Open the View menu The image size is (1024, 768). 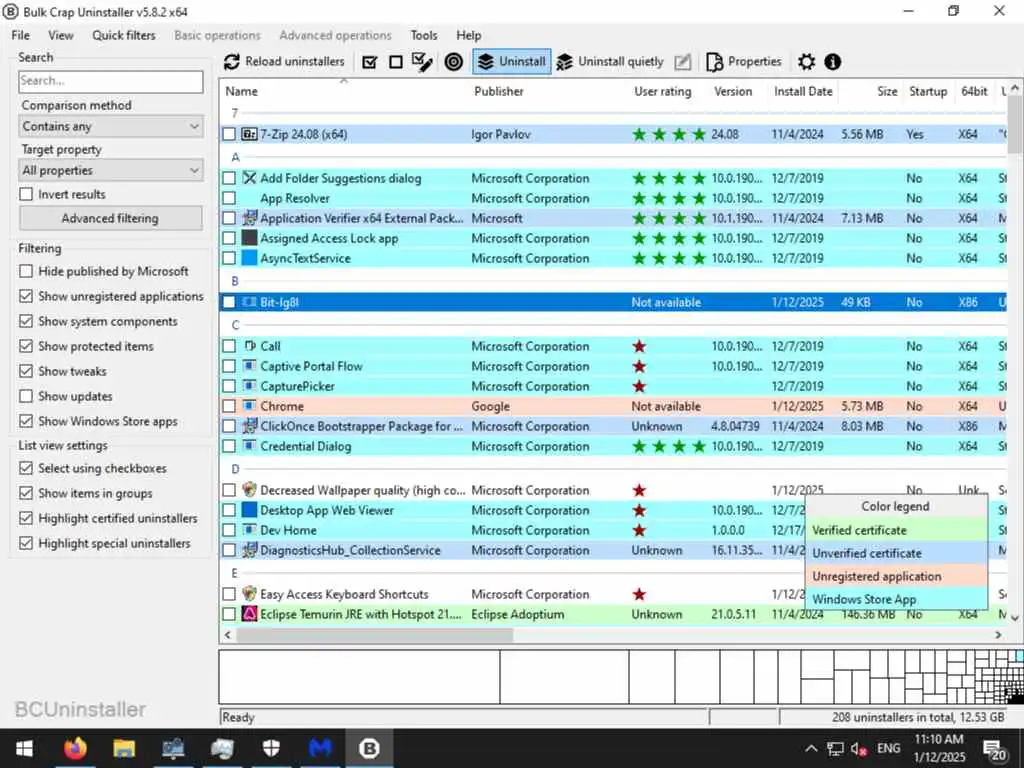click(61, 35)
